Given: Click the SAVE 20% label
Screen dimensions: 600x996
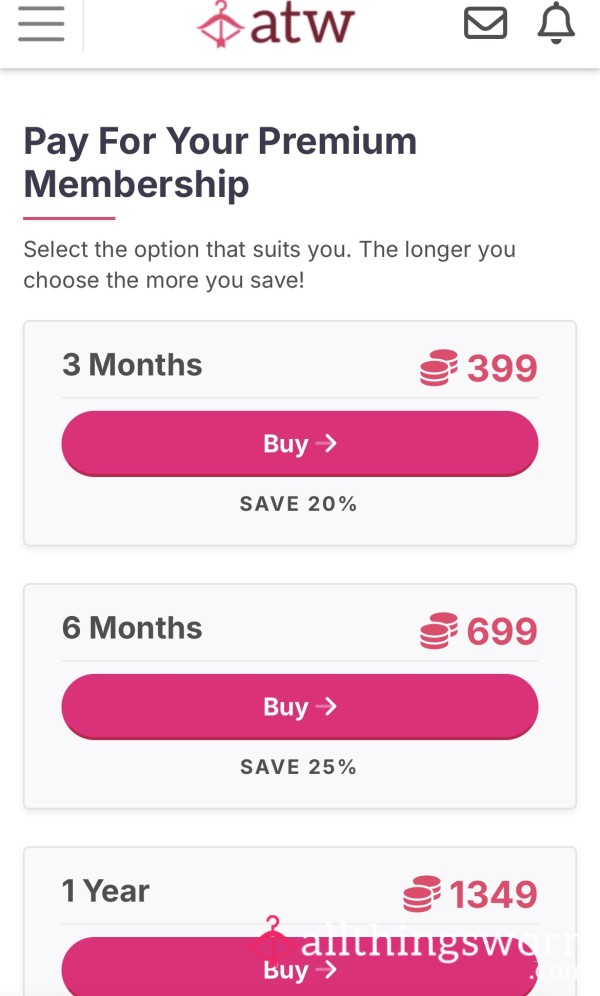Looking at the screenshot, I should pos(298,504).
